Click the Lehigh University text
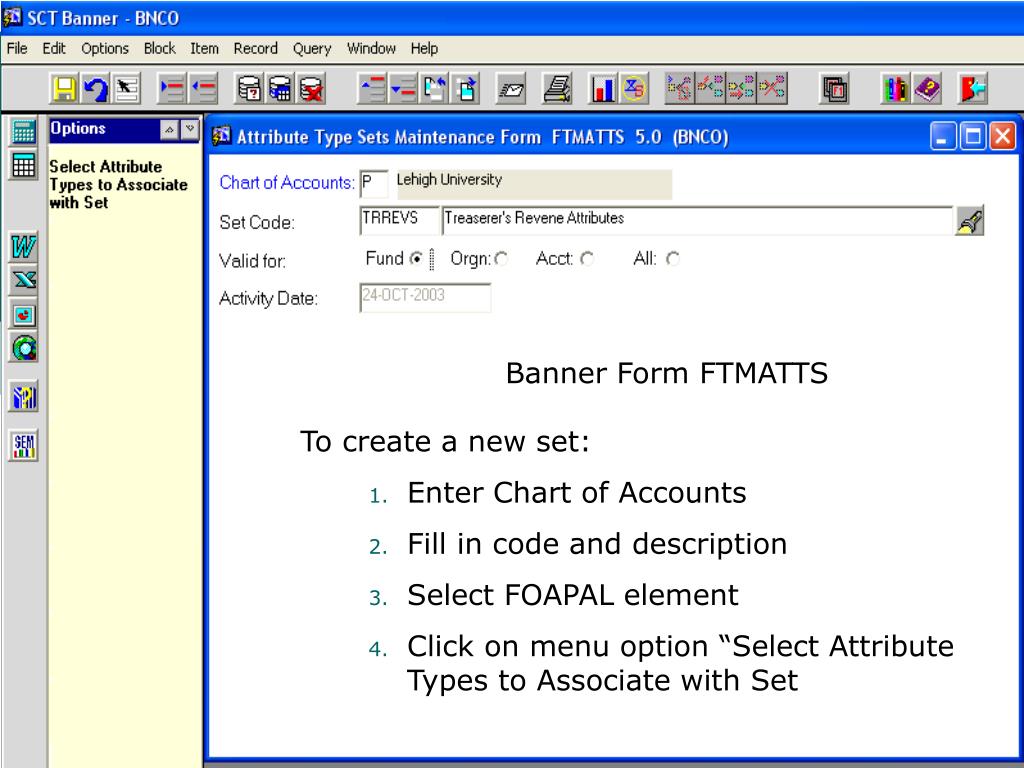 [449, 180]
